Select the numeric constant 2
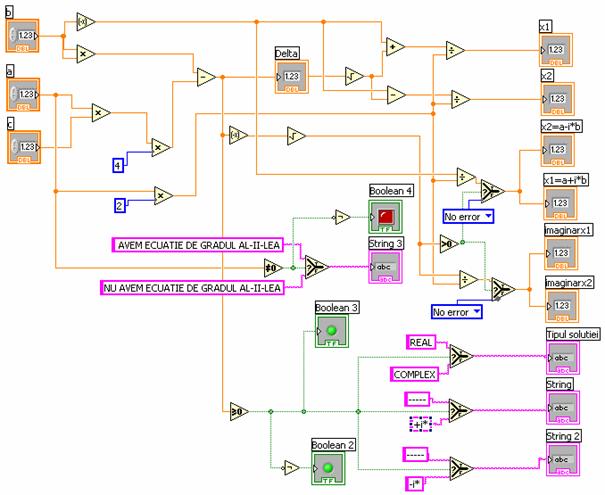The height and width of the screenshot is (495, 605). (120, 206)
